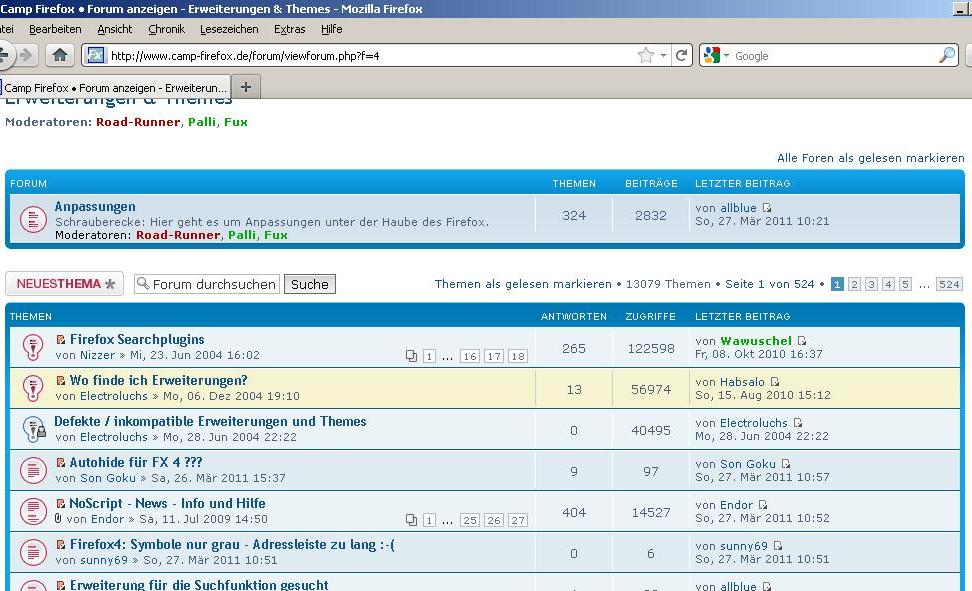Open the Chronik menu
Viewport: 972px width, 591px height.
[x=166, y=29]
